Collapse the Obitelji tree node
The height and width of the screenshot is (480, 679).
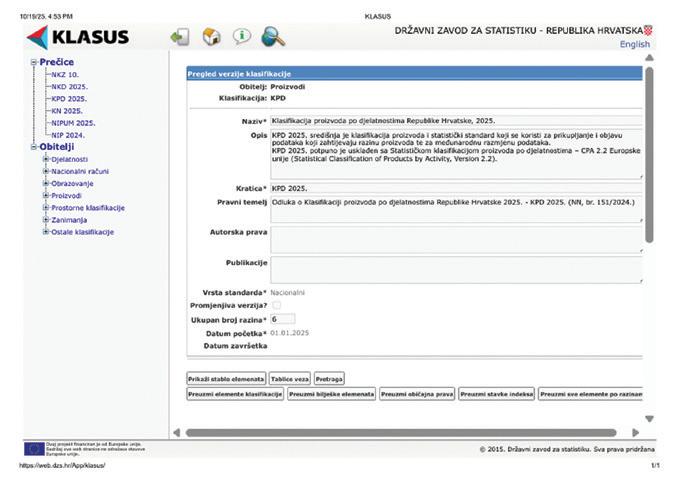click(x=34, y=147)
